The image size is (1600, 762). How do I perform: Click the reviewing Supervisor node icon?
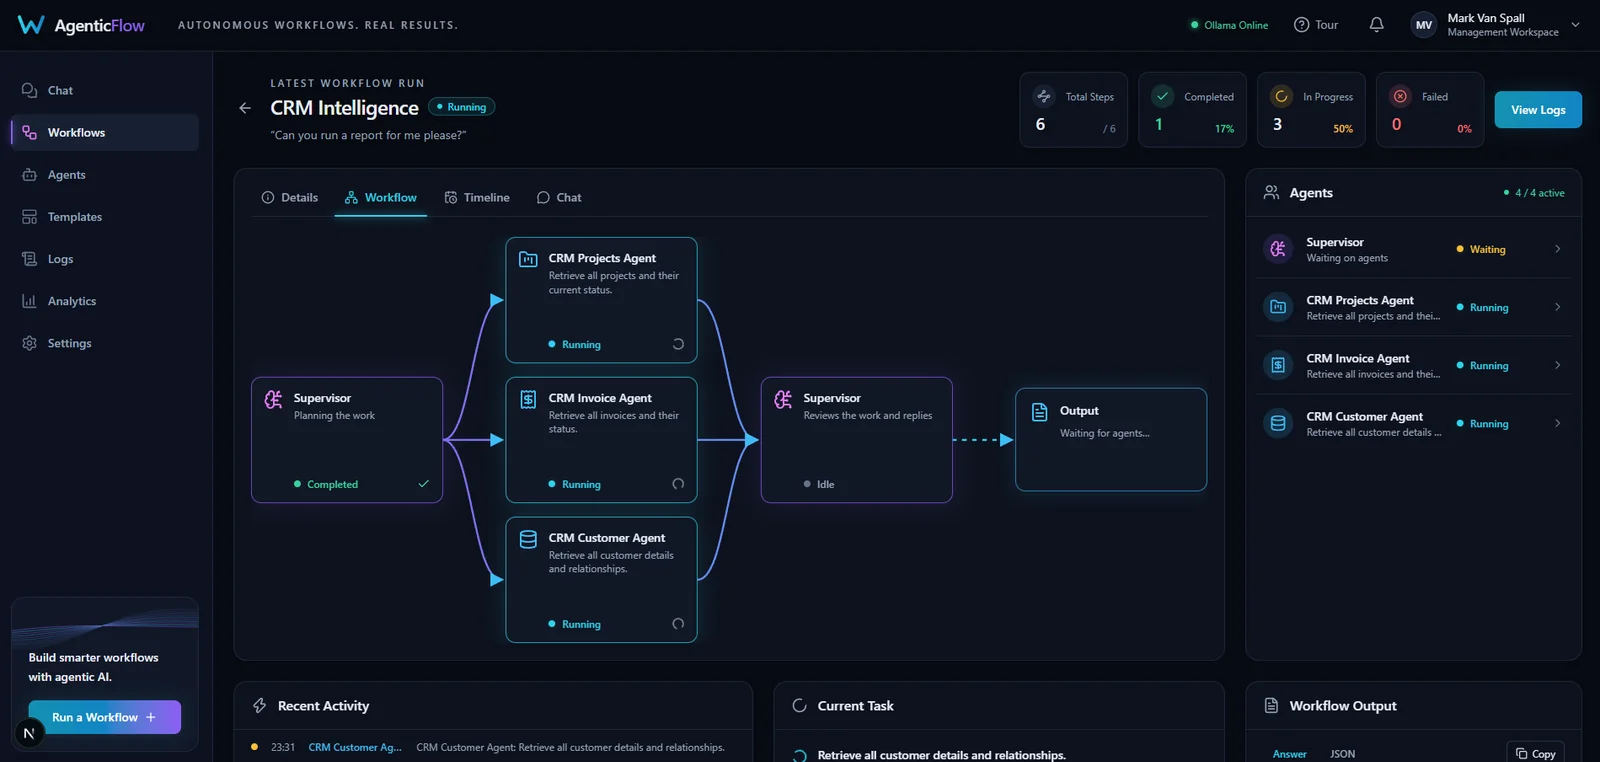pos(783,400)
